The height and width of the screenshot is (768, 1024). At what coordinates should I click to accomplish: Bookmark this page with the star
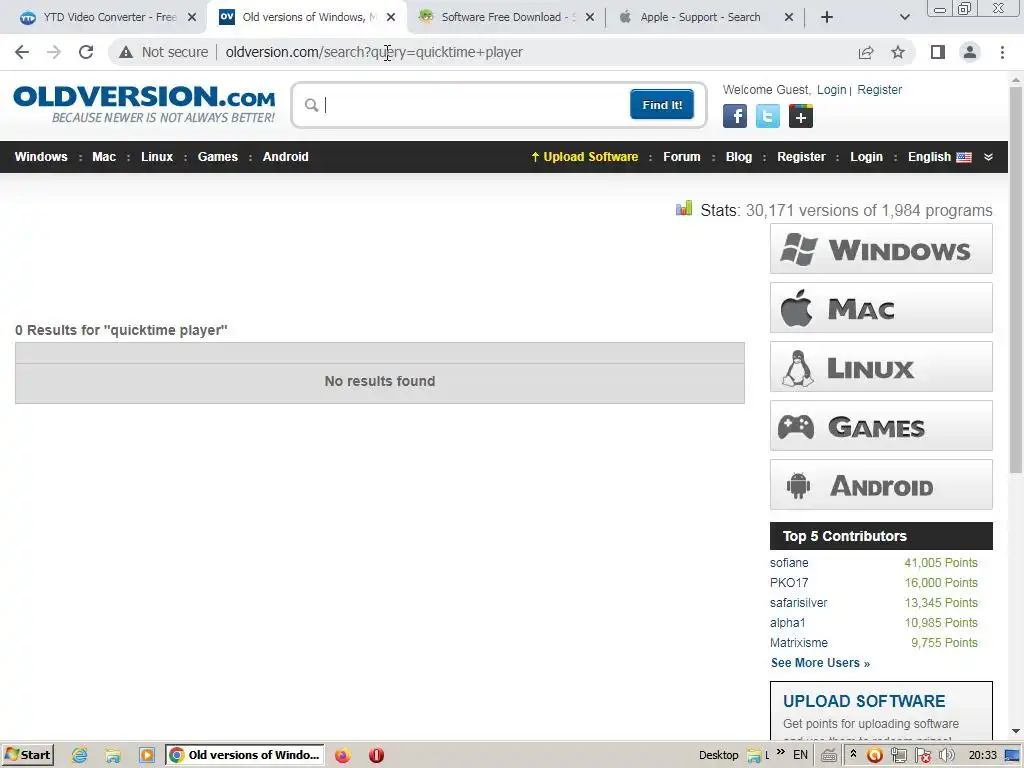[898, 52]
